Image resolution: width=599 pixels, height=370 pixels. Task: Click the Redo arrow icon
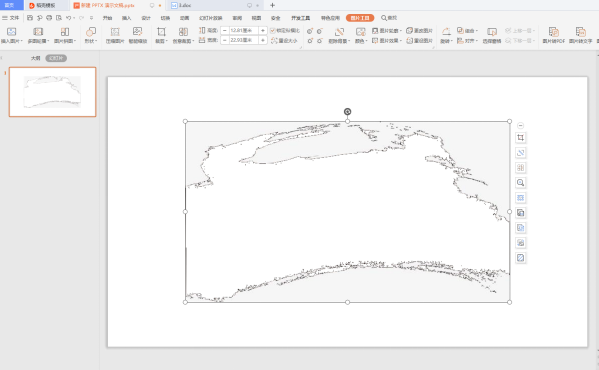click(x=81, y=18)
